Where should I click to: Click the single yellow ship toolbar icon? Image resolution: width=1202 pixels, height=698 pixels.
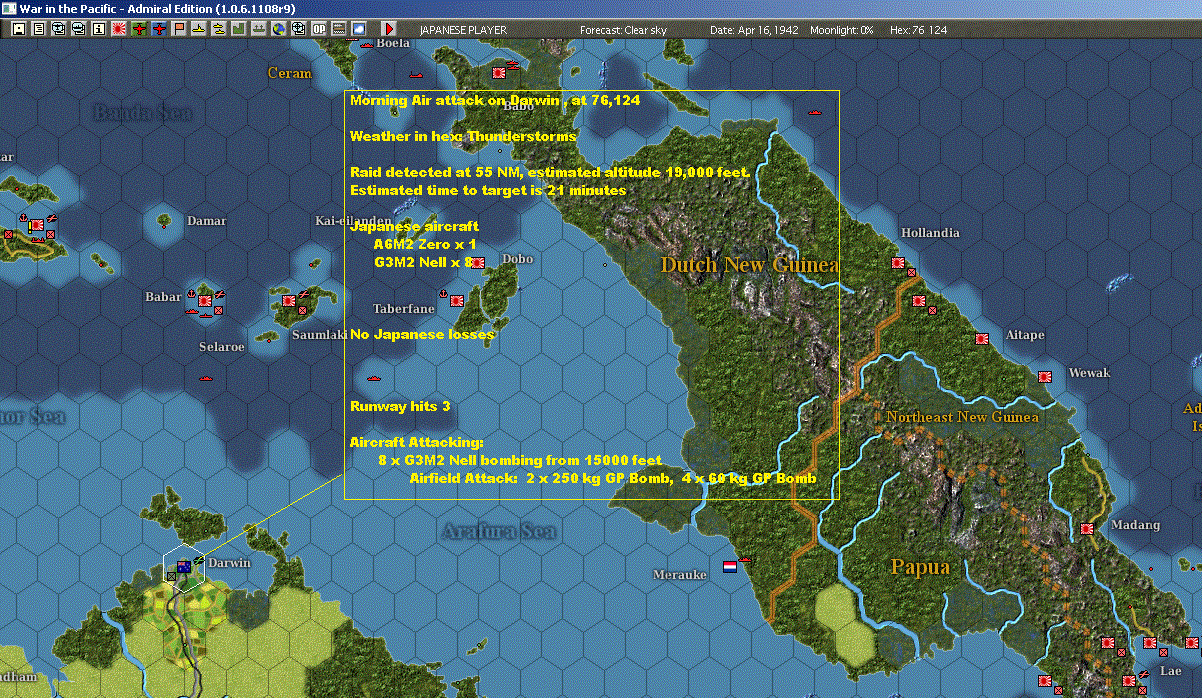coord(199,29)
